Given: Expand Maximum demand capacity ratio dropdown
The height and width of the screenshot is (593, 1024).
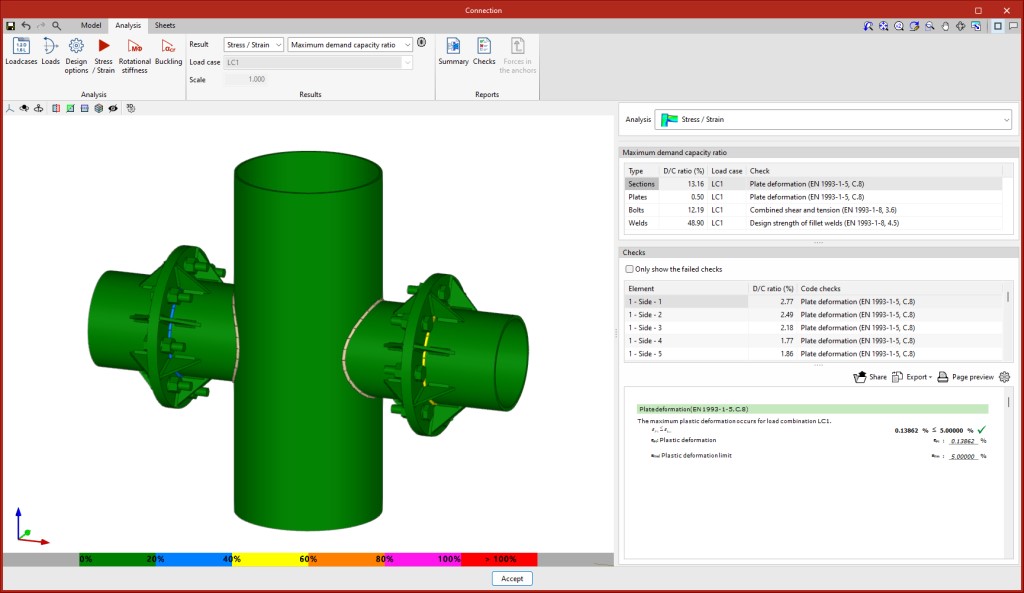Looking at the screenshot, I should 350,44.
